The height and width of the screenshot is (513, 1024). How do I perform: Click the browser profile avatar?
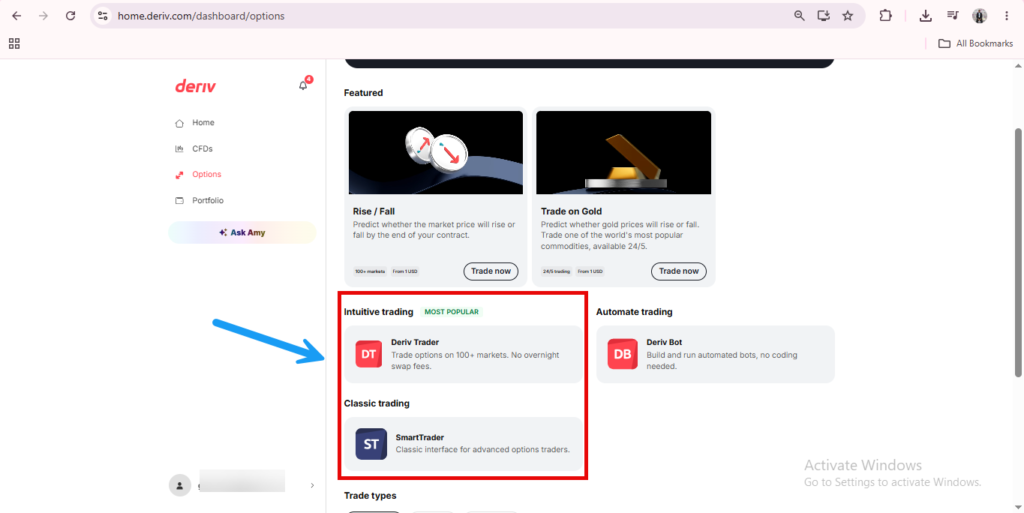click(x=980, y=16)
